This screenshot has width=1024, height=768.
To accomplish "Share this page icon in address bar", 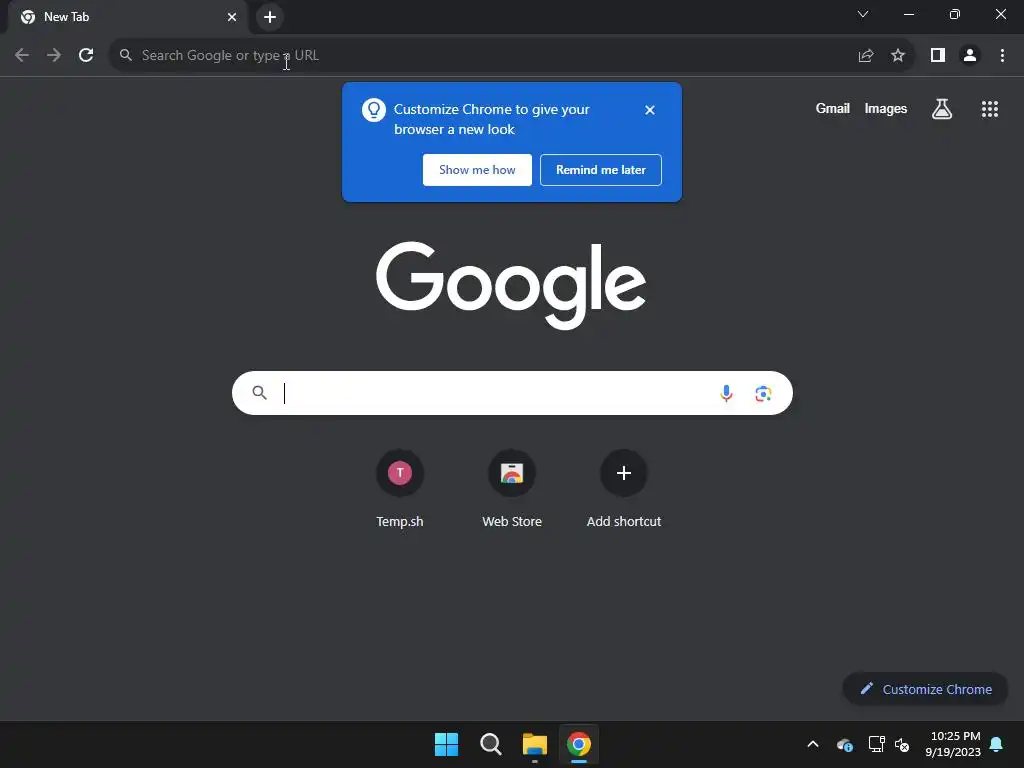I will [866, 56].
